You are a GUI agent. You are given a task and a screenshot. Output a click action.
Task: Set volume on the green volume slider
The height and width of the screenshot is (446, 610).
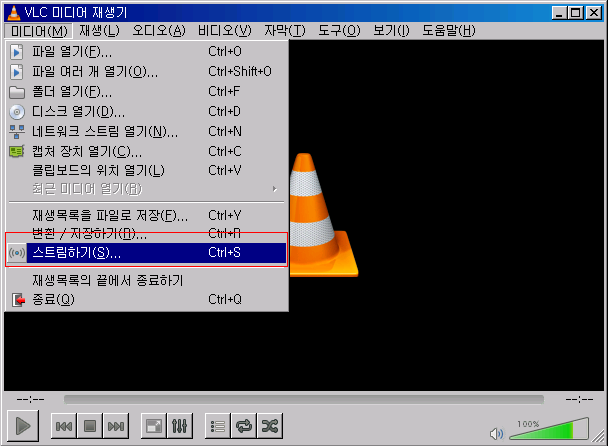point(549,429)
